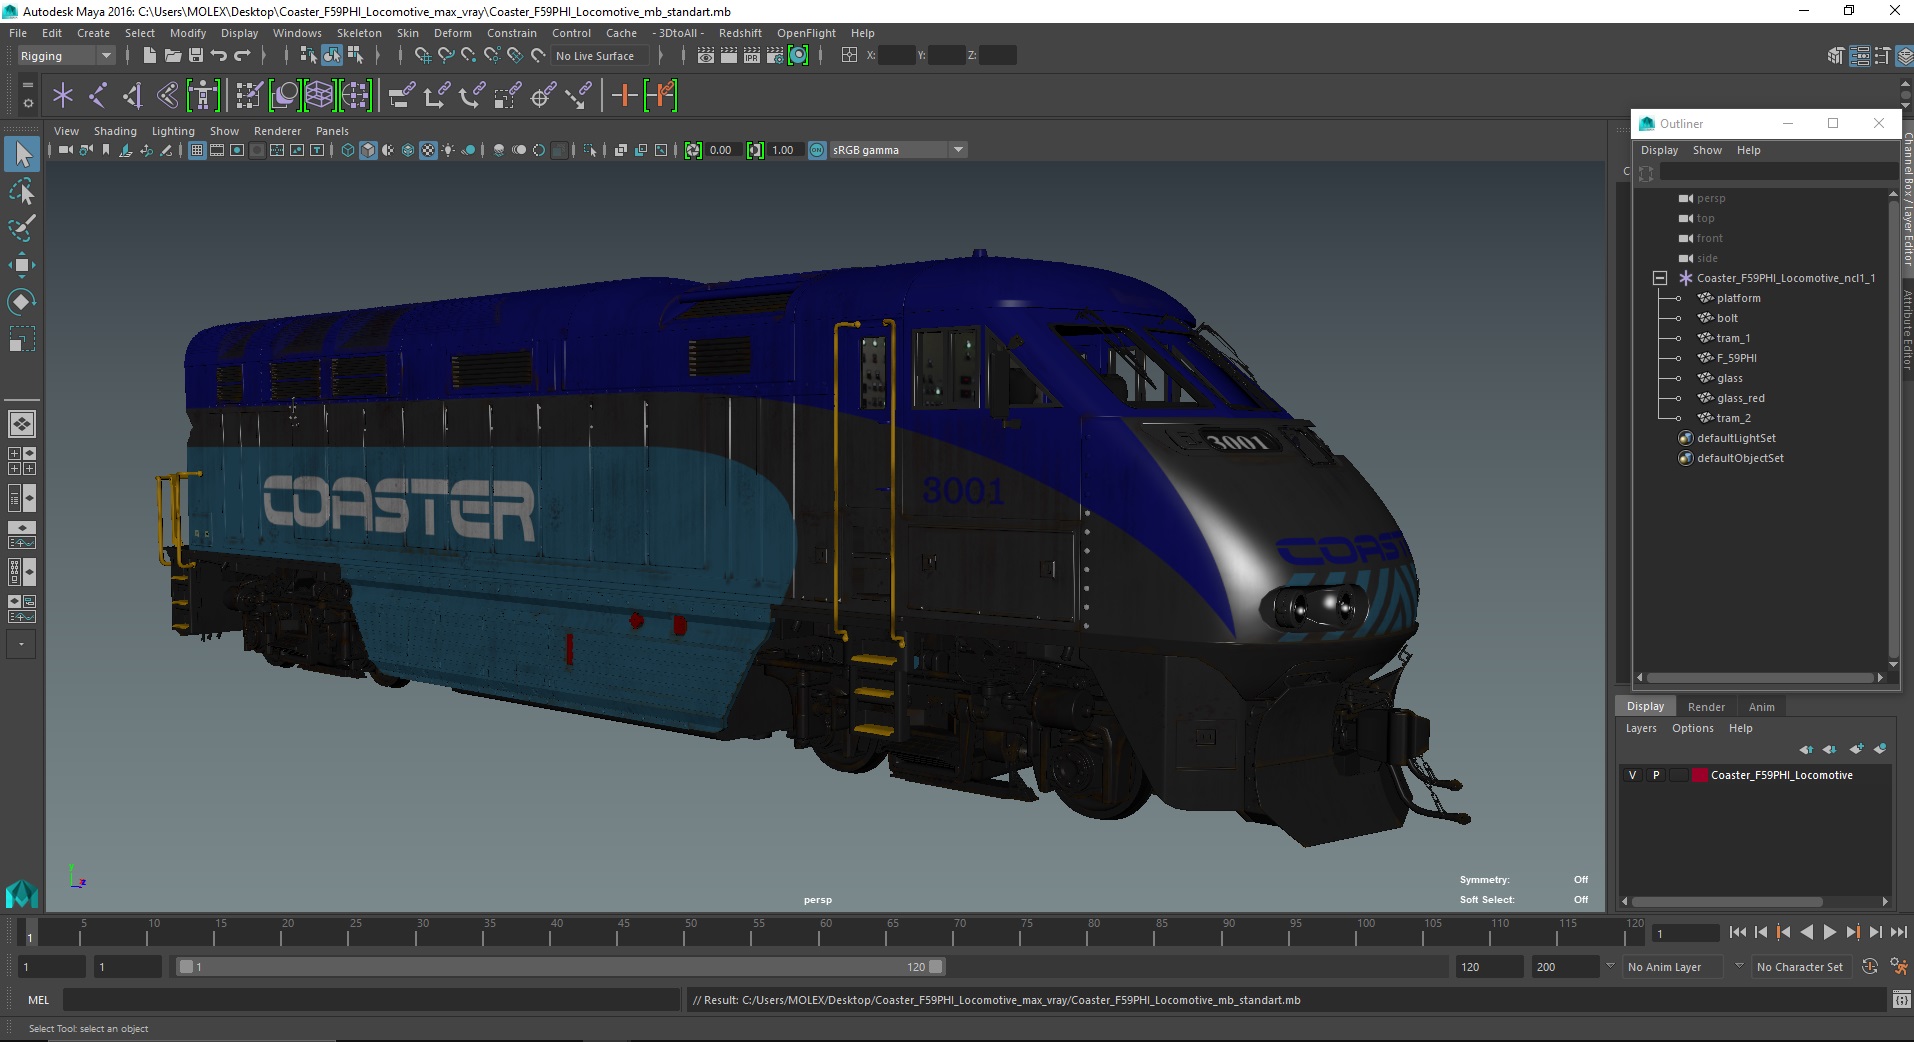Toggle the color management ON button

point(817,150)
